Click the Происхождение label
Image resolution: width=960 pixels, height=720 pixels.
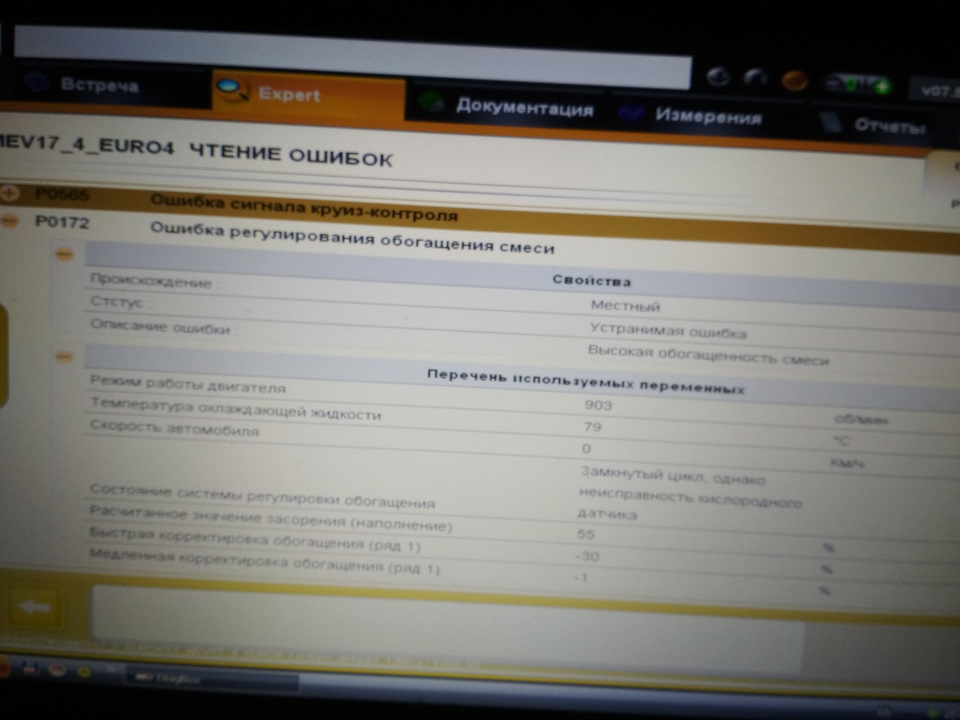(x=151, y=282)
